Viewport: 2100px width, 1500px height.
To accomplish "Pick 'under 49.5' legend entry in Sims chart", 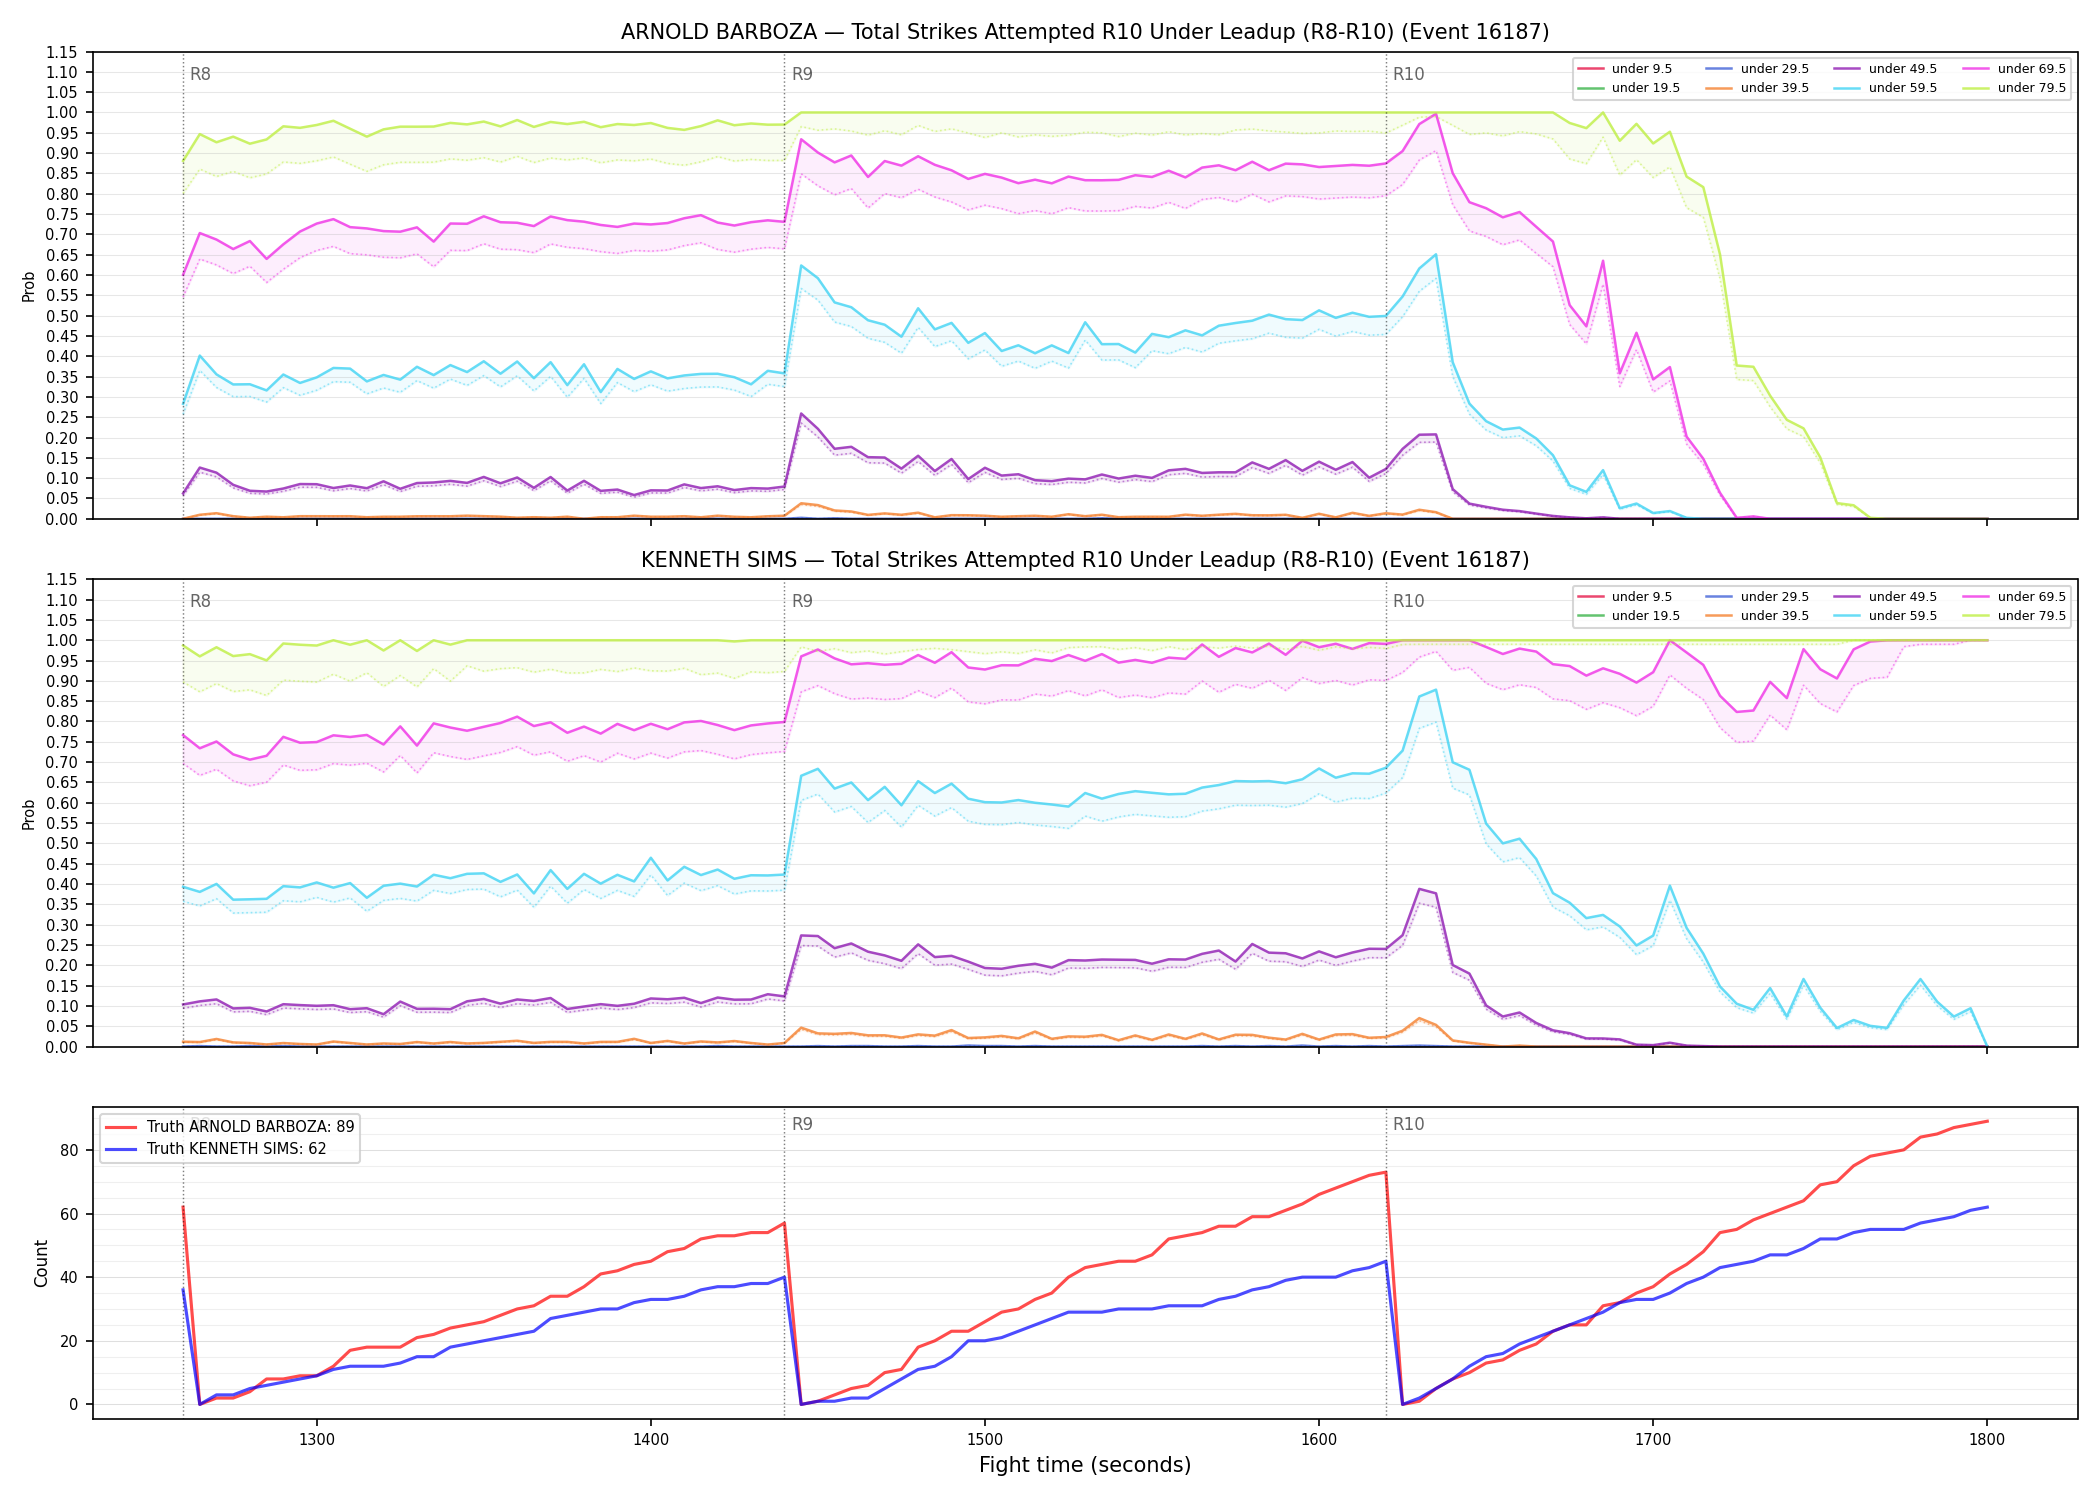I will (x=1885, y=597).
